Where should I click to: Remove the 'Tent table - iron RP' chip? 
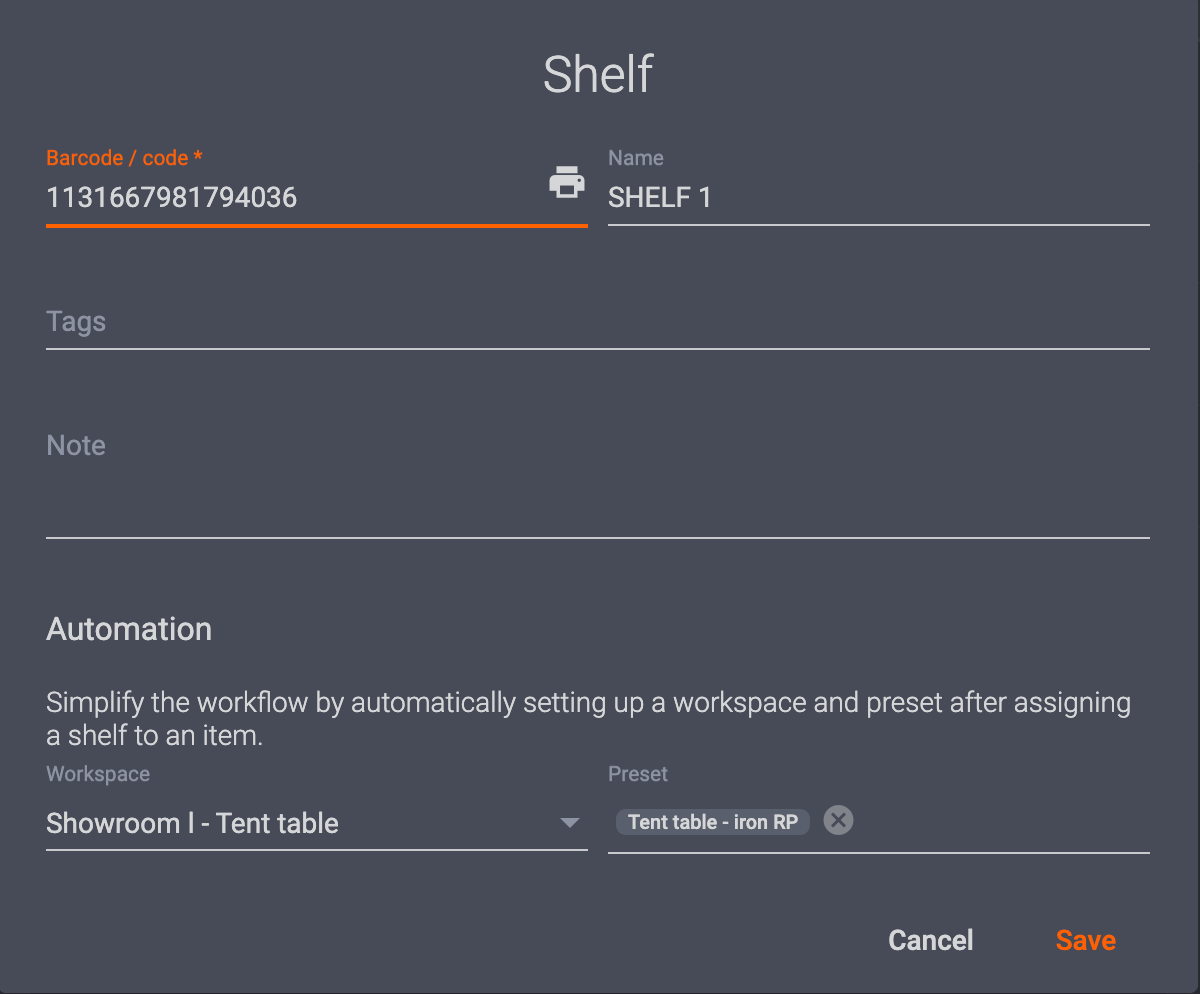point(838,821)
